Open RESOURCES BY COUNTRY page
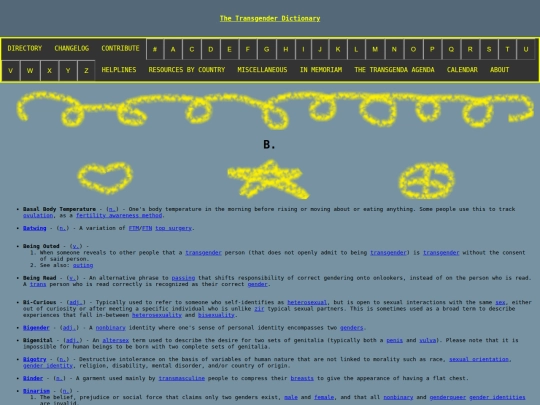This screenshot has height=405, width=540. click(x=187, y=70)
